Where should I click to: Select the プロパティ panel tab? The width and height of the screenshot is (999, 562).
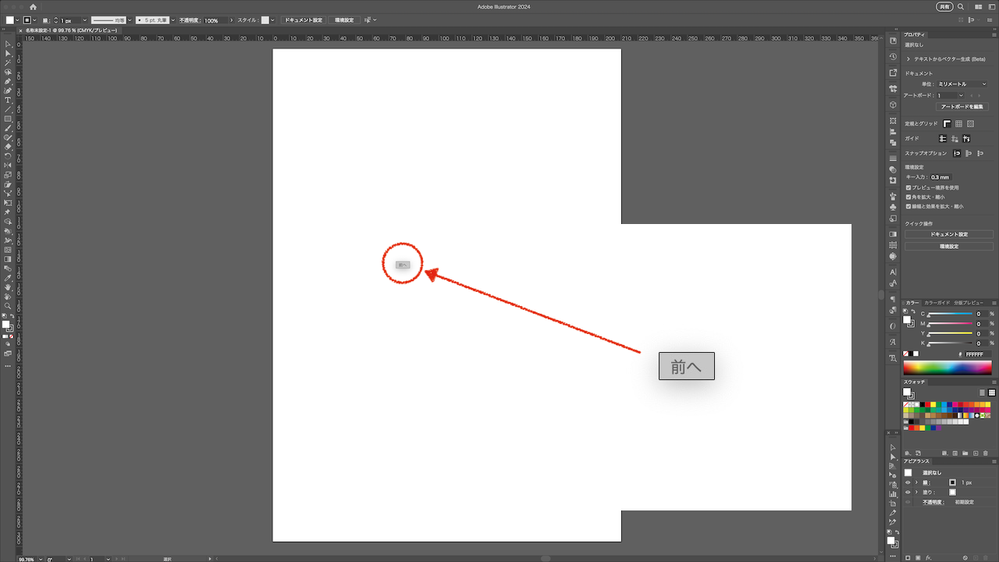(x=914, y=34)
